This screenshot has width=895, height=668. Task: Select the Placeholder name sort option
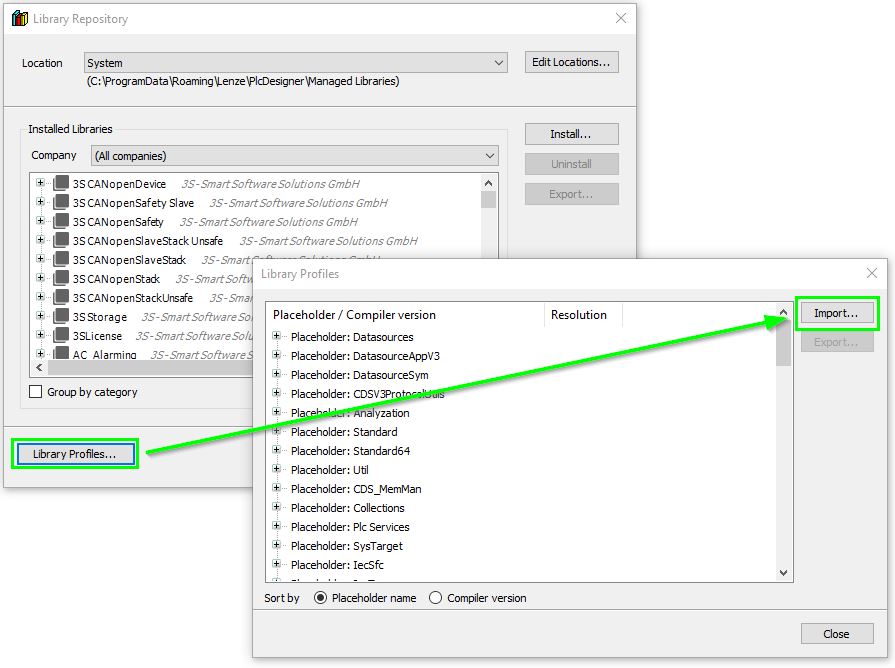[x=321, y=598]
